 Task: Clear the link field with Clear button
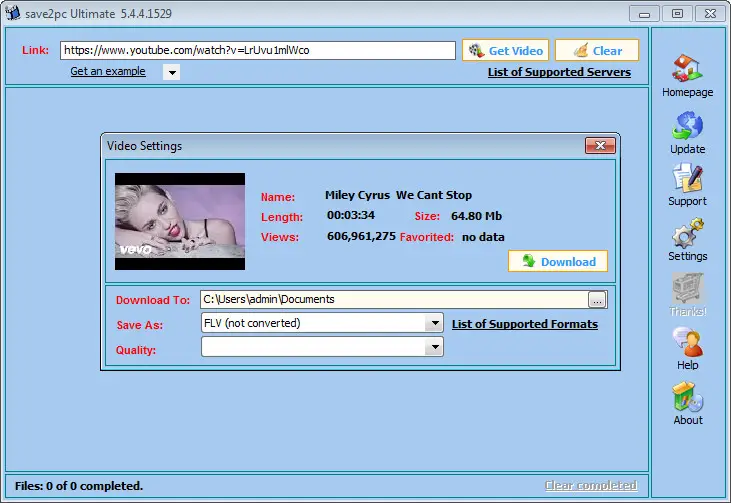coord(597,50)
